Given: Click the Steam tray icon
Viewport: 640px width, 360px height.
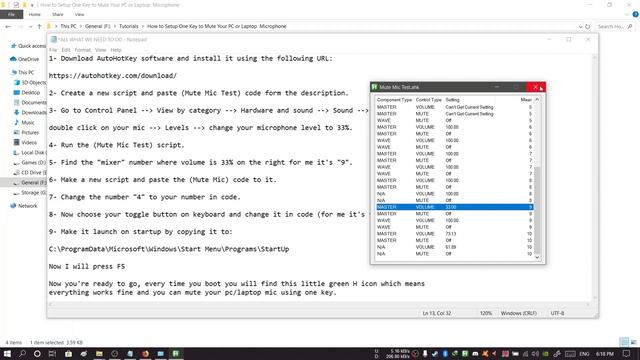Looking at the screenshot, I should click(x=434, y=354).
